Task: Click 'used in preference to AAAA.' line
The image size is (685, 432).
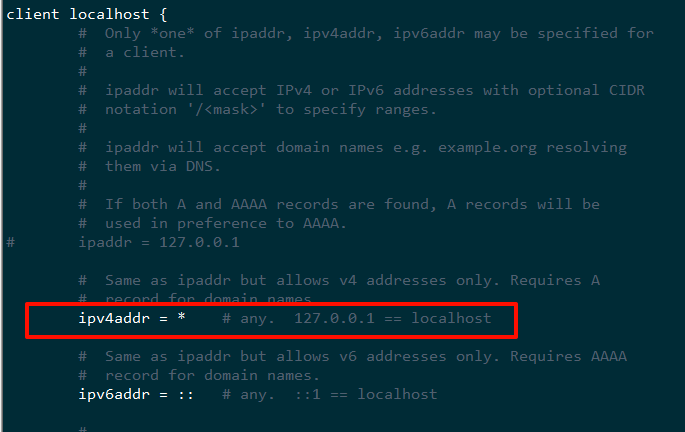Action: (226, 224)
